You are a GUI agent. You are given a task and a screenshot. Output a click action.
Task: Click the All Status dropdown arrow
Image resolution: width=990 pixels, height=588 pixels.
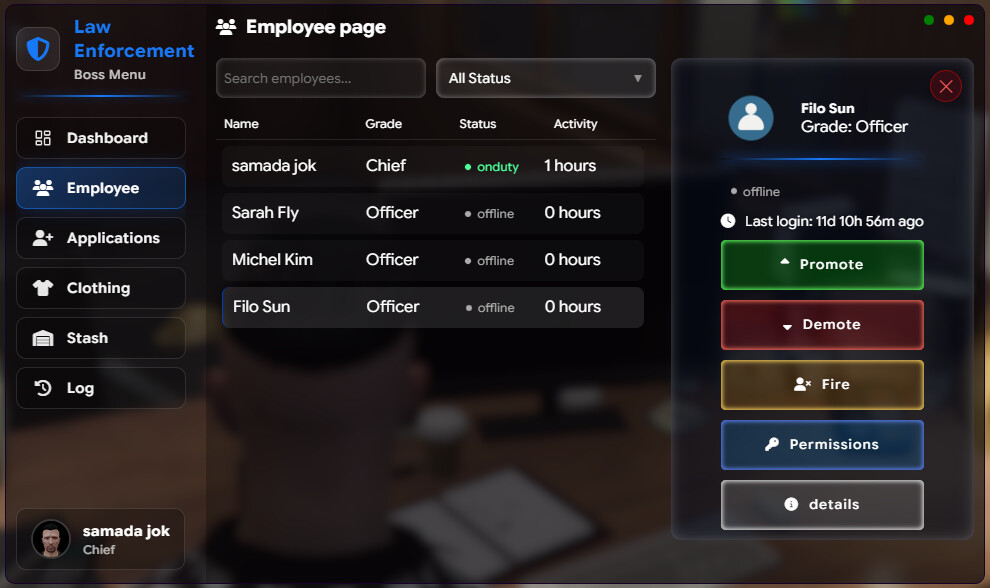(638, 78)
